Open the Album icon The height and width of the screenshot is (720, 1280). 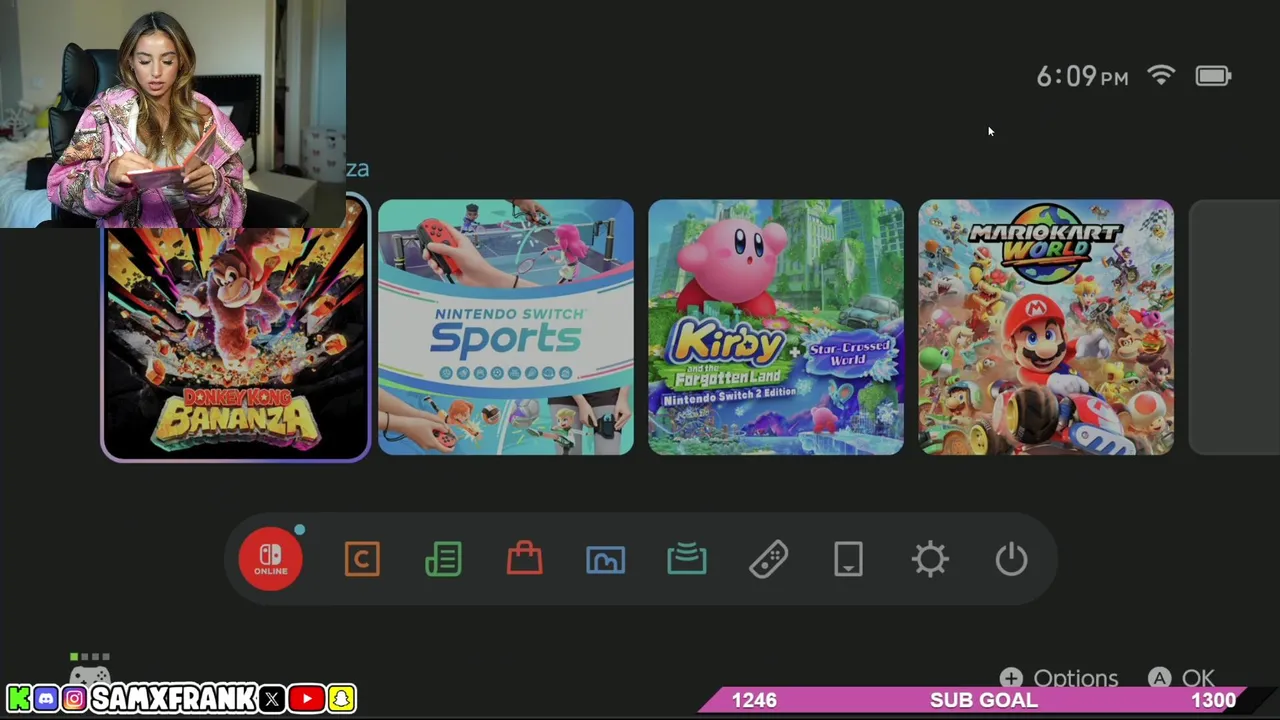coord(605,560)
